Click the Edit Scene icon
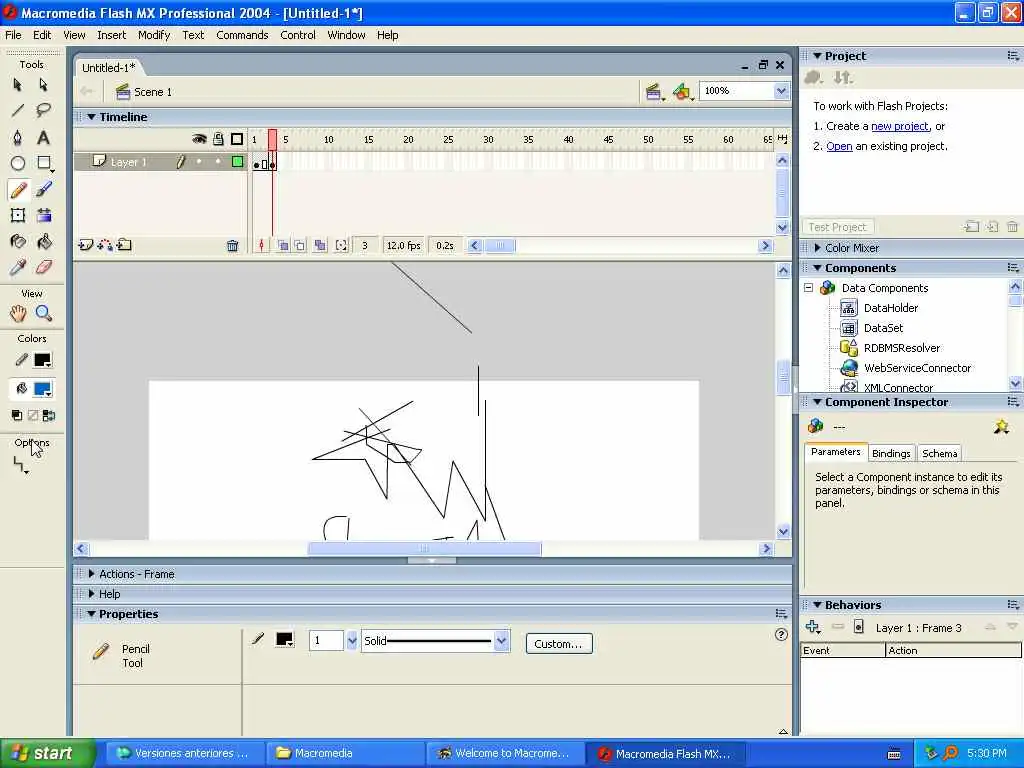This screenshot has height=768, width=1024. click(x=654, y=92)
